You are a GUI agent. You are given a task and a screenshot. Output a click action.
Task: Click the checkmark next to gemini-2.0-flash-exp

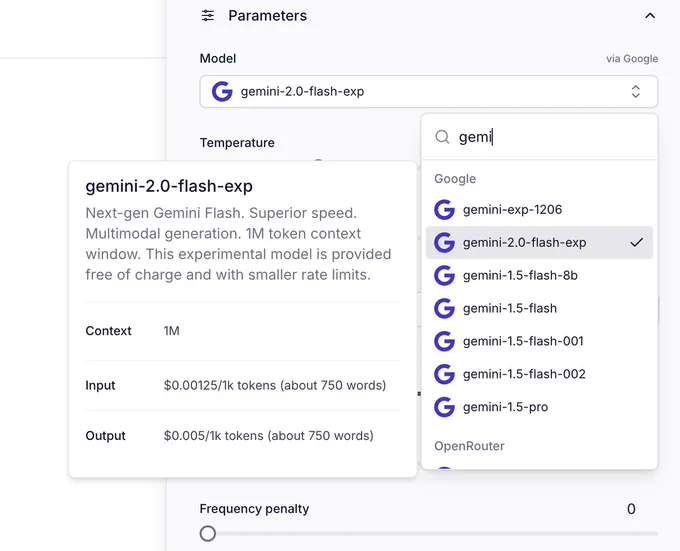(x=636, y=242)
